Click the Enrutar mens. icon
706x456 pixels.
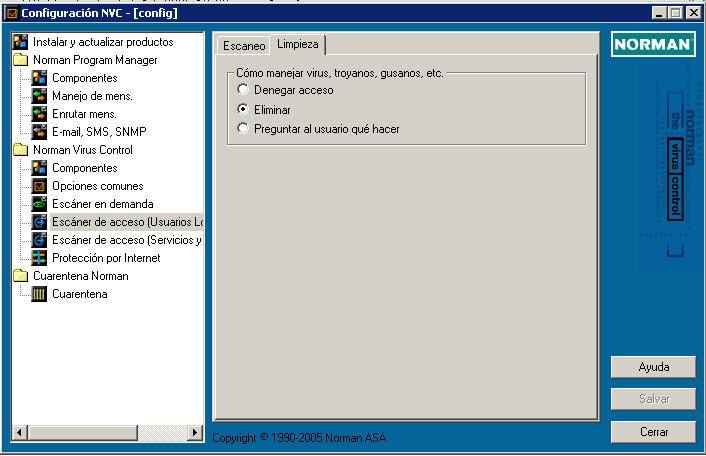coord(39,114)
